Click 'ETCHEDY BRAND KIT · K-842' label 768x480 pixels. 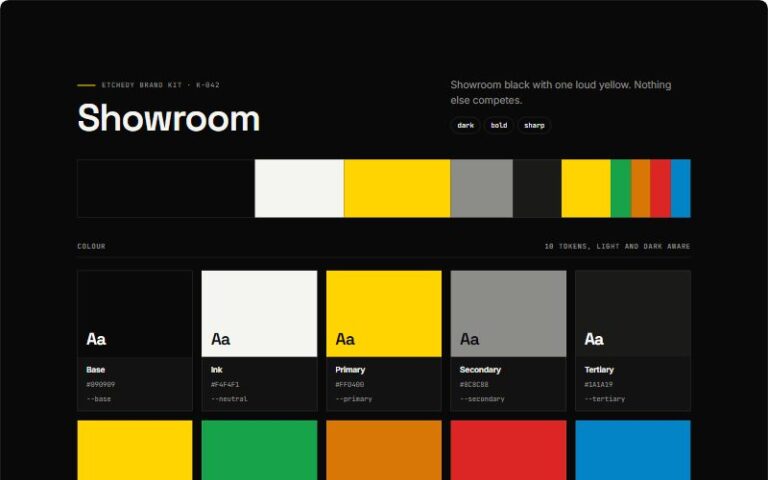click(x=160, y=85)
